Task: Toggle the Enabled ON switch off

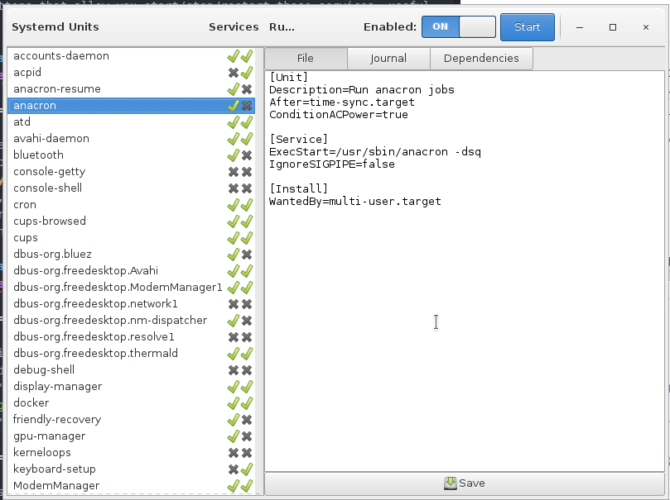Action: (458, 27)
